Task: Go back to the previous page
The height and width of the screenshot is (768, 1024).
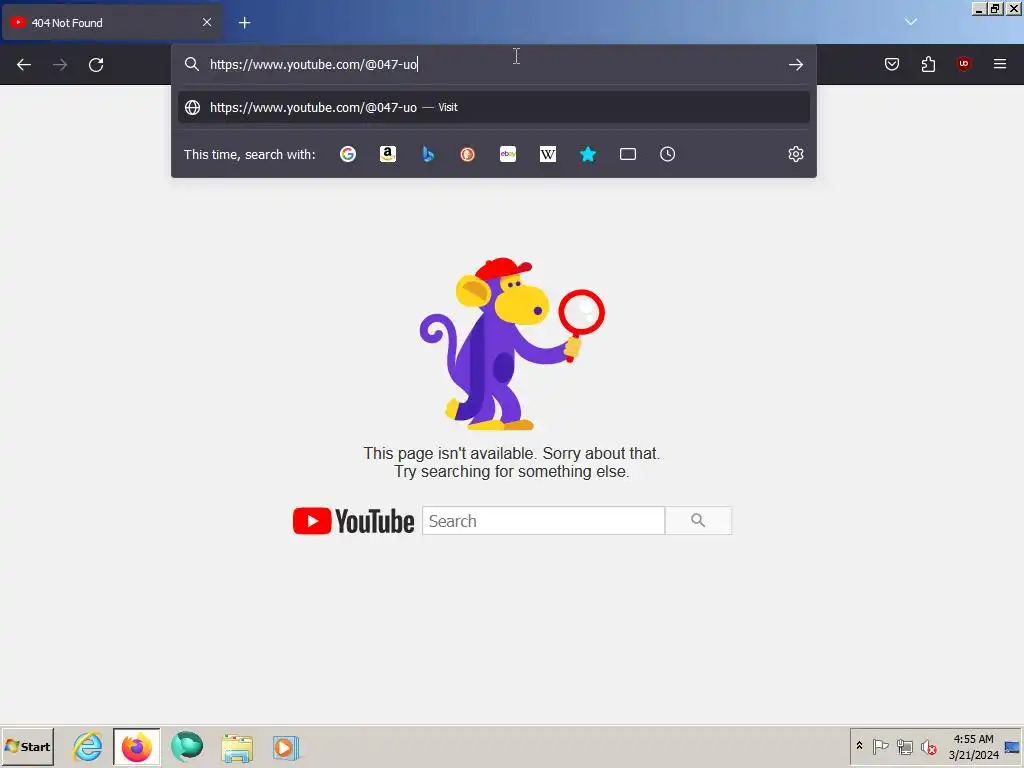Action: click(24, 65)
